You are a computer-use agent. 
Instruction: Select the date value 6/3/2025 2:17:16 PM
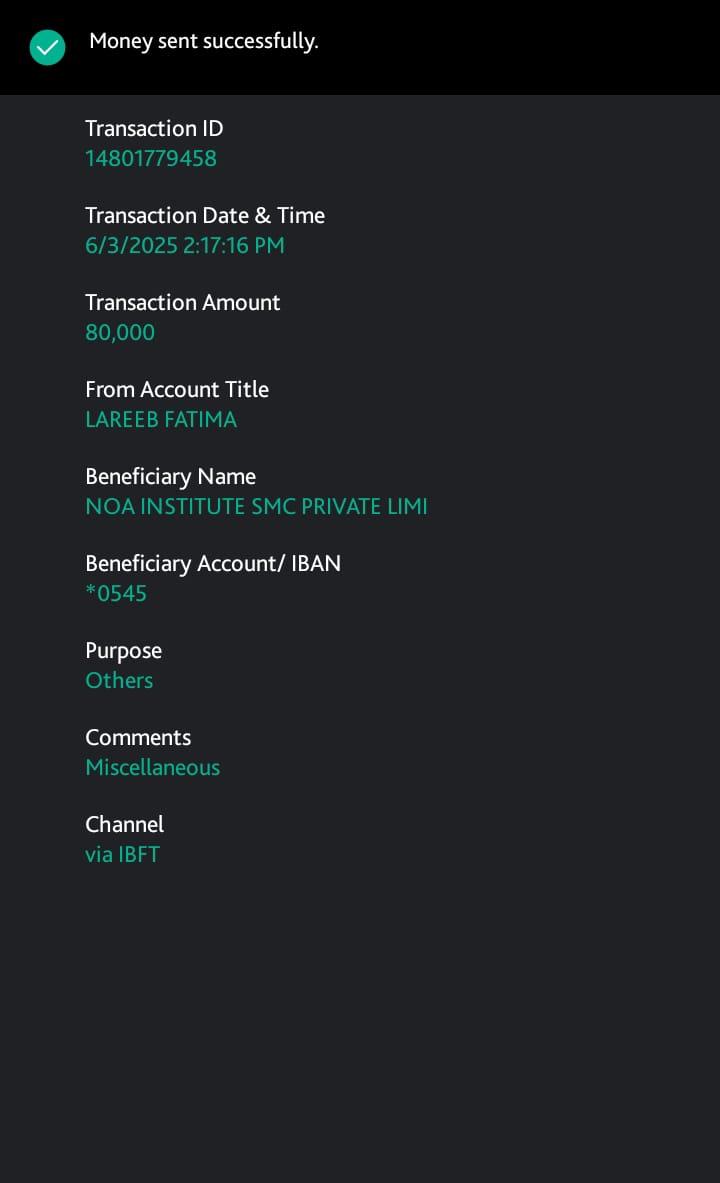click(185, 246)
